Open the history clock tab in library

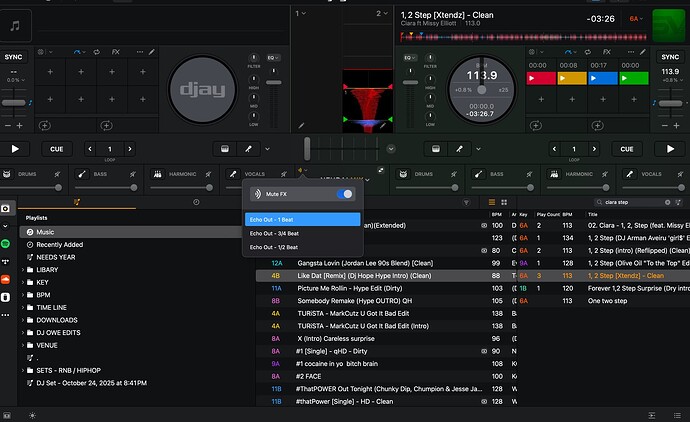click(x=195, y=201)
